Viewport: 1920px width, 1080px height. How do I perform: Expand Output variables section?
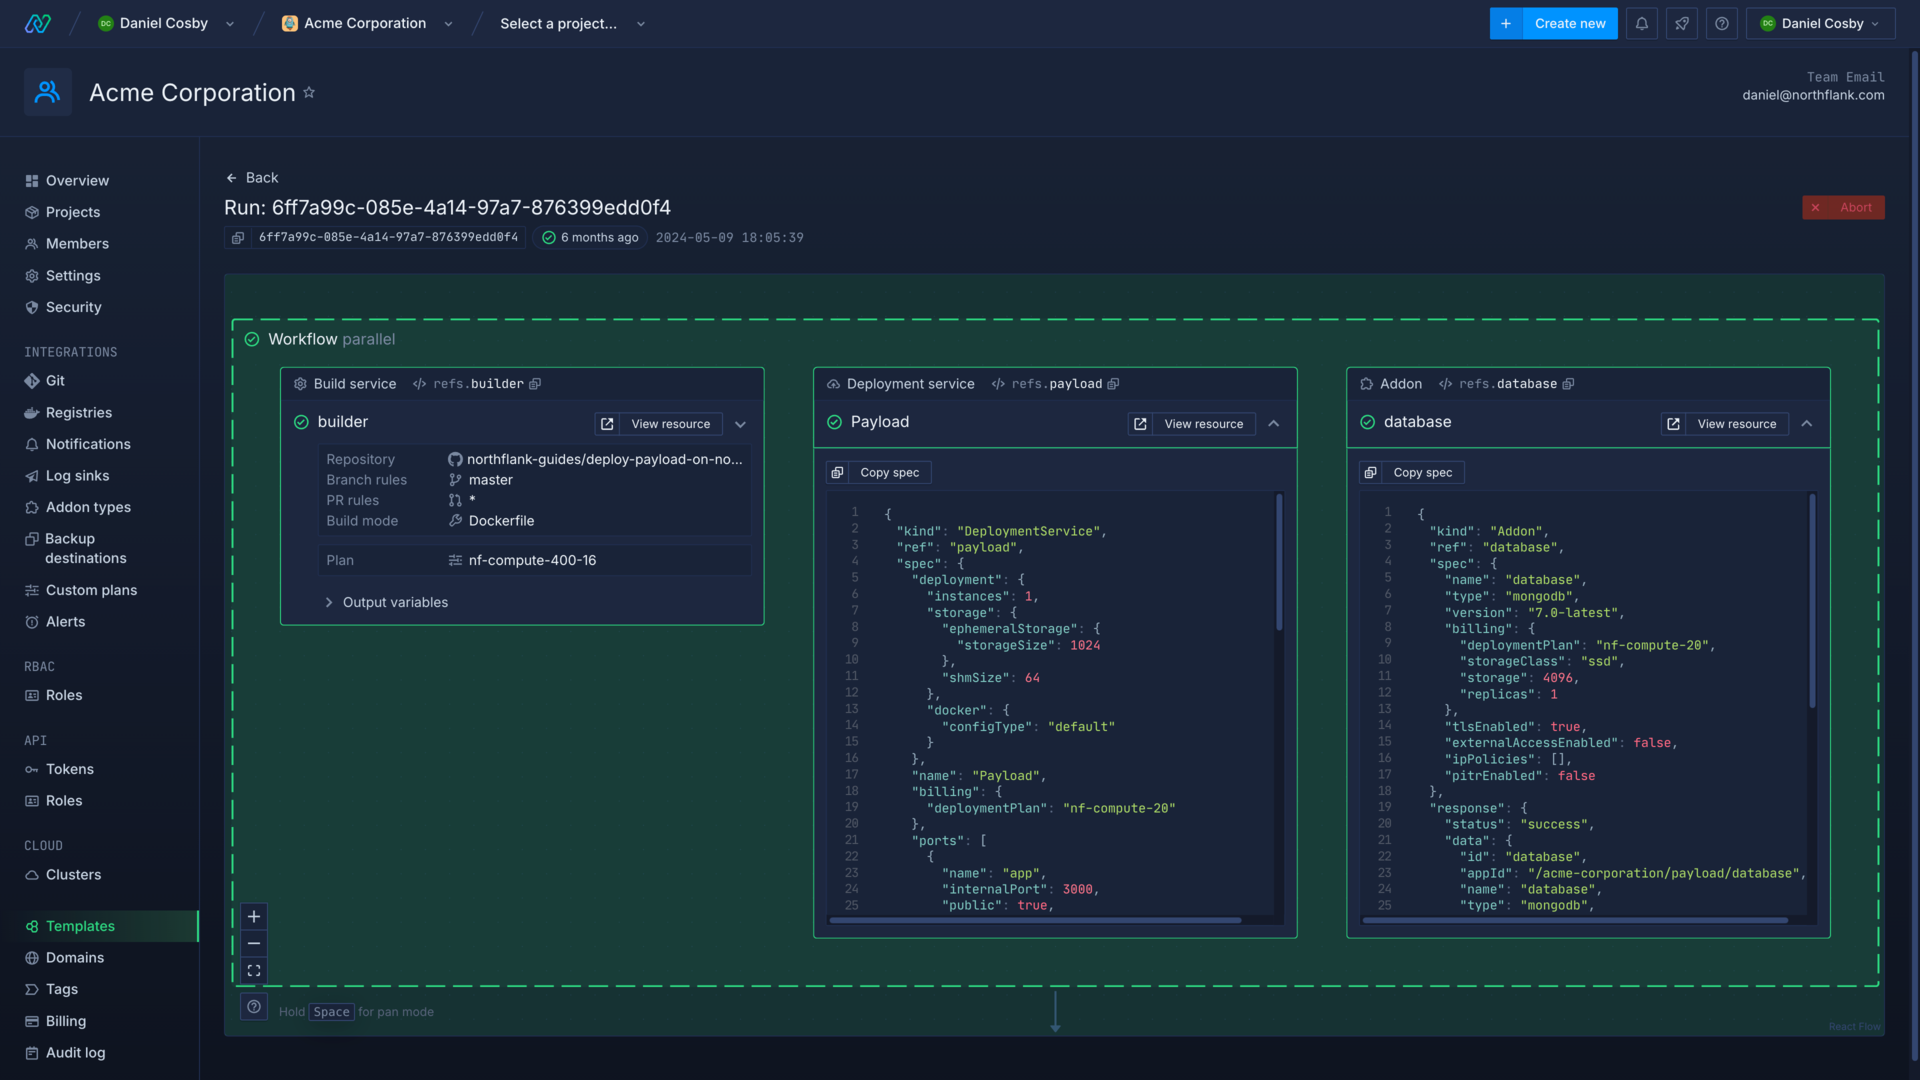(386, 602)
